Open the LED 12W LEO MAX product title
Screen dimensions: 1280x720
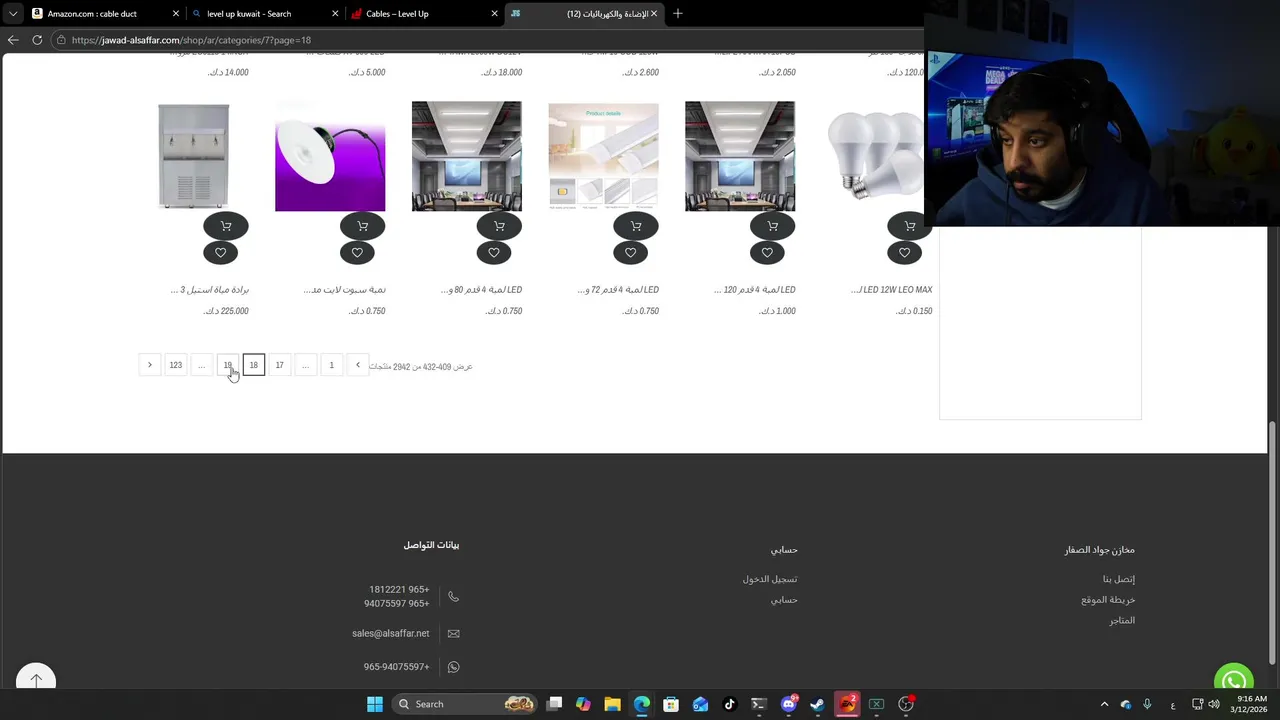(891, 290)
